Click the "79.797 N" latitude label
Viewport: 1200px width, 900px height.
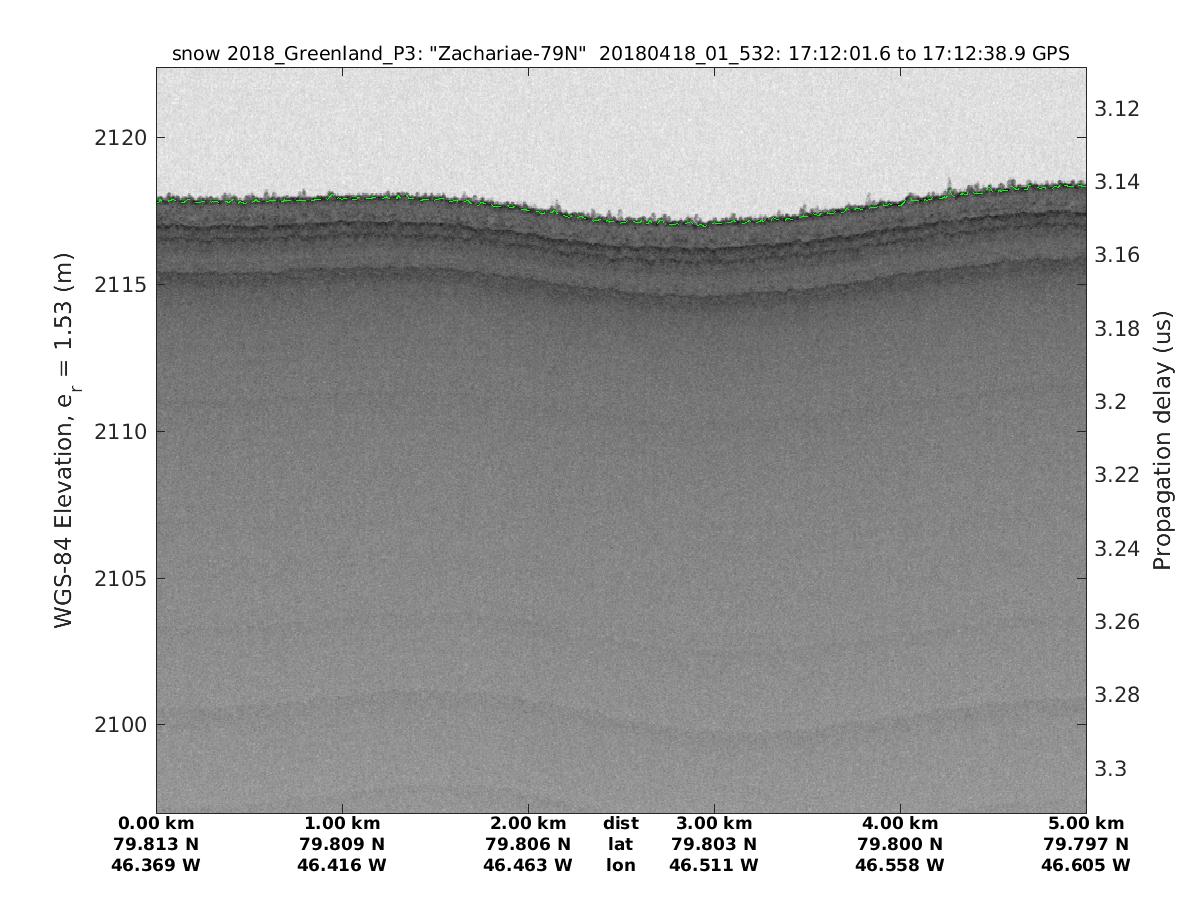[1086, 844]
